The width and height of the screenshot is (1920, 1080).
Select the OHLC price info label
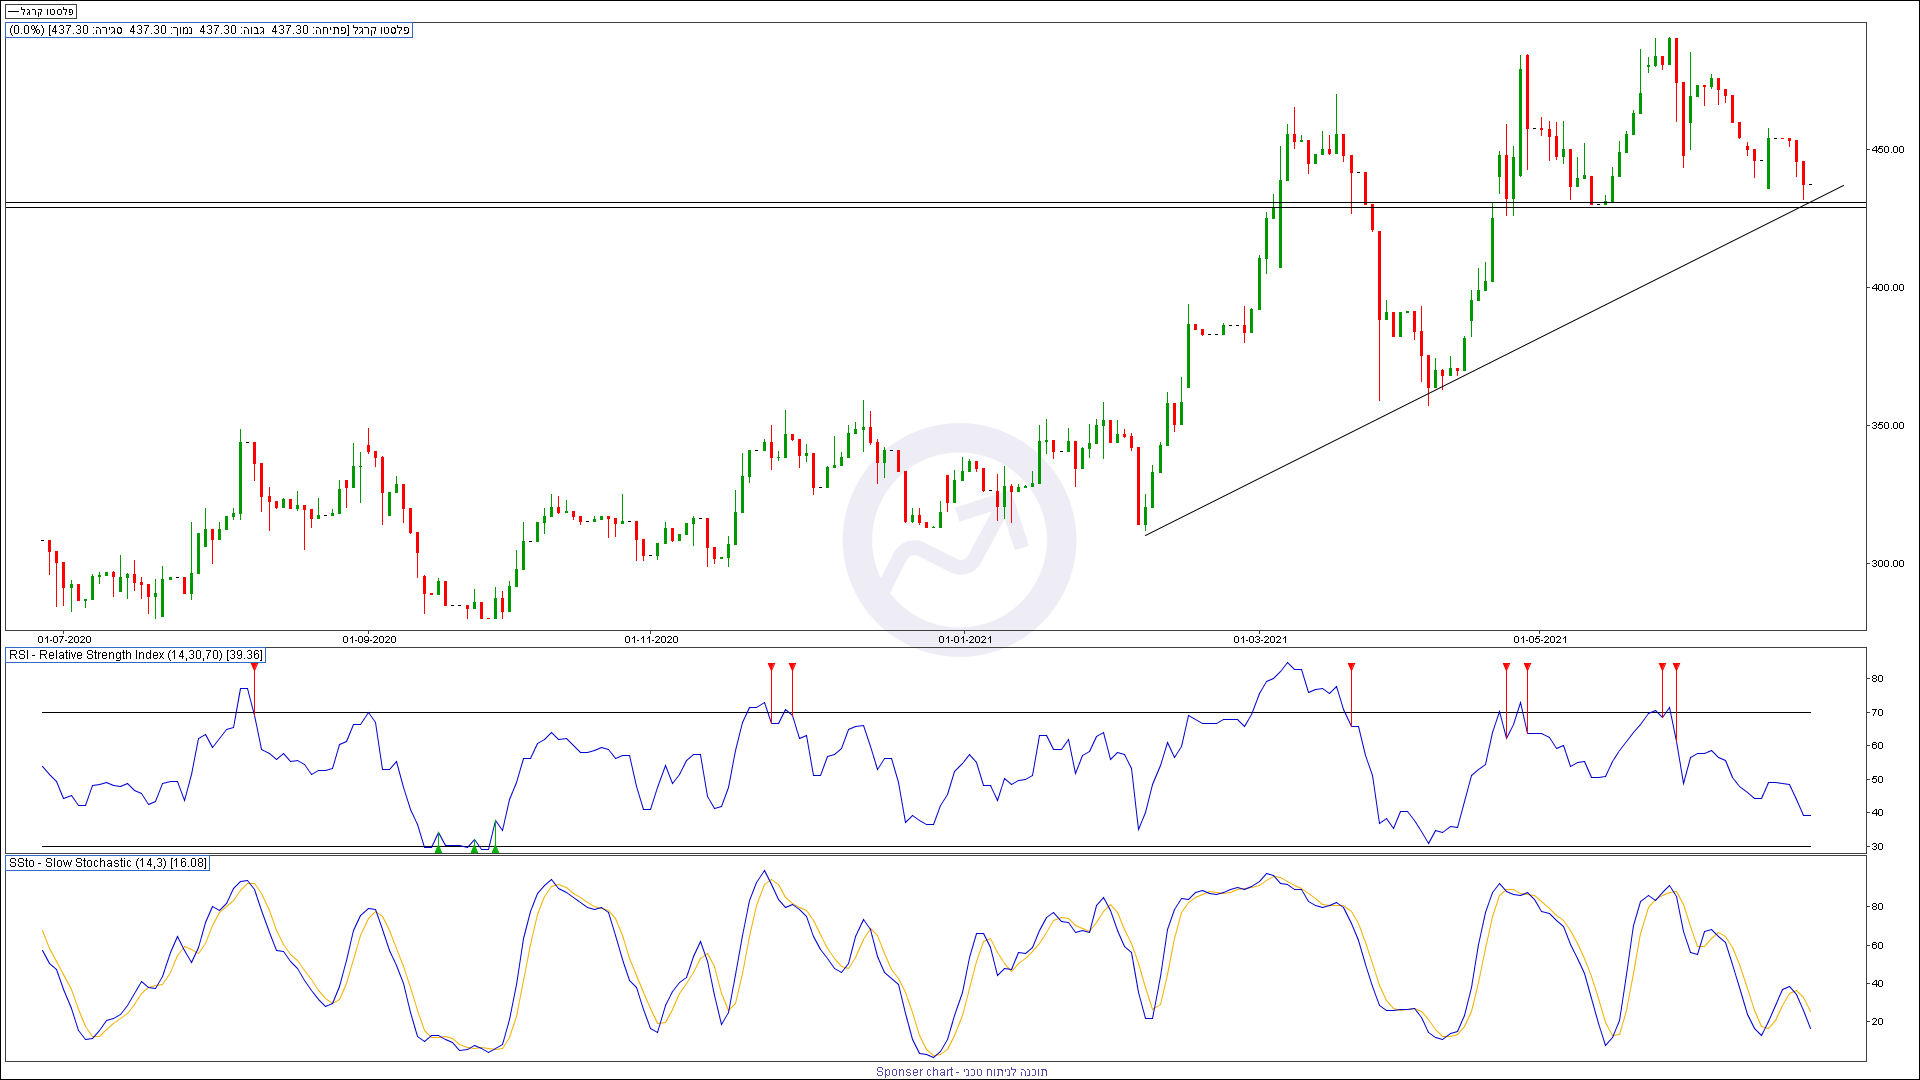click(x=209, y=30)
